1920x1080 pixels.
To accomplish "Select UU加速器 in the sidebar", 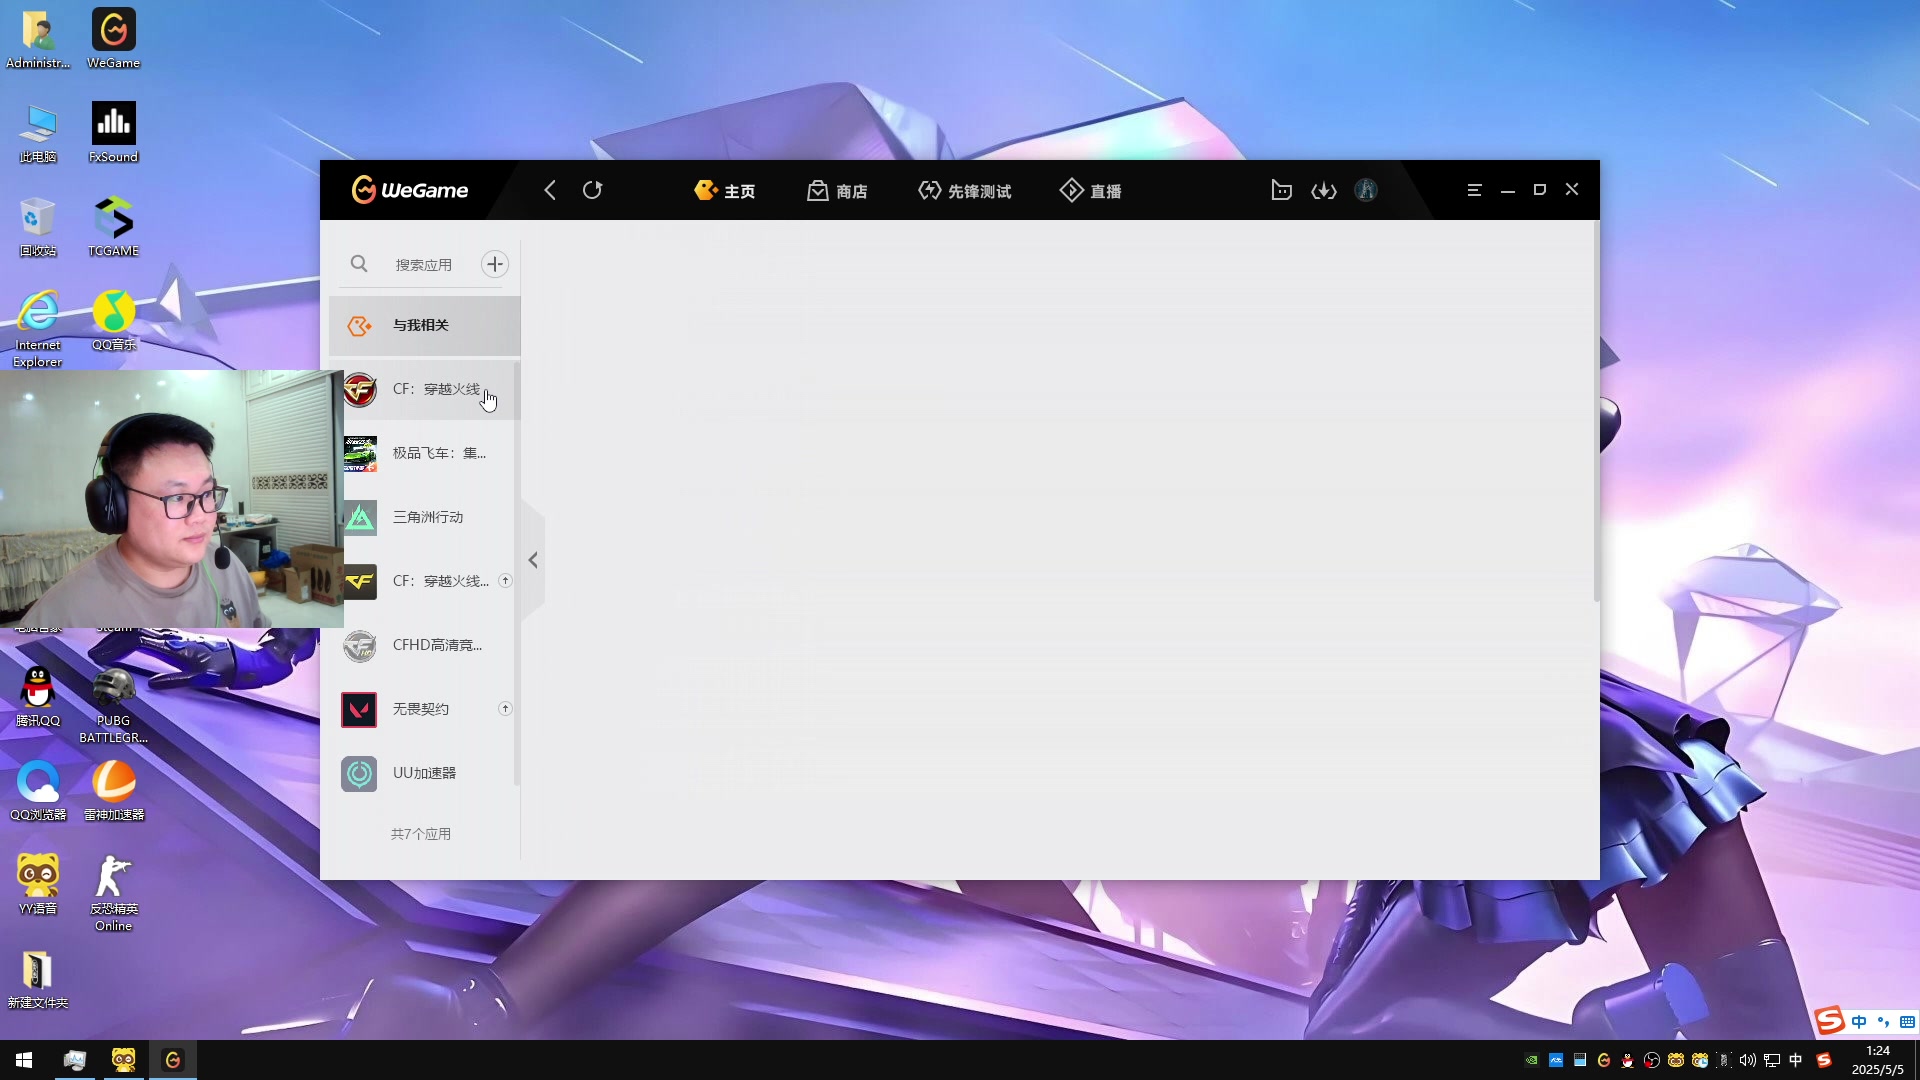I will pyautogui.click(x=425, y=773).
